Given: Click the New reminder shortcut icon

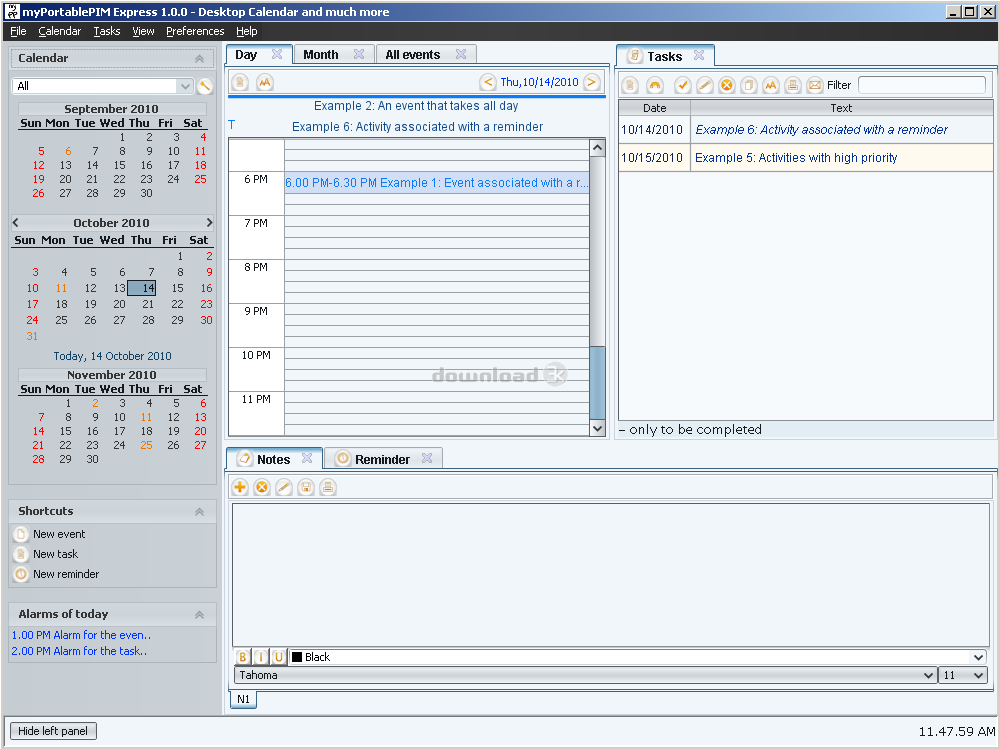Looking at the screenshot, I should (x=21, y=574).
